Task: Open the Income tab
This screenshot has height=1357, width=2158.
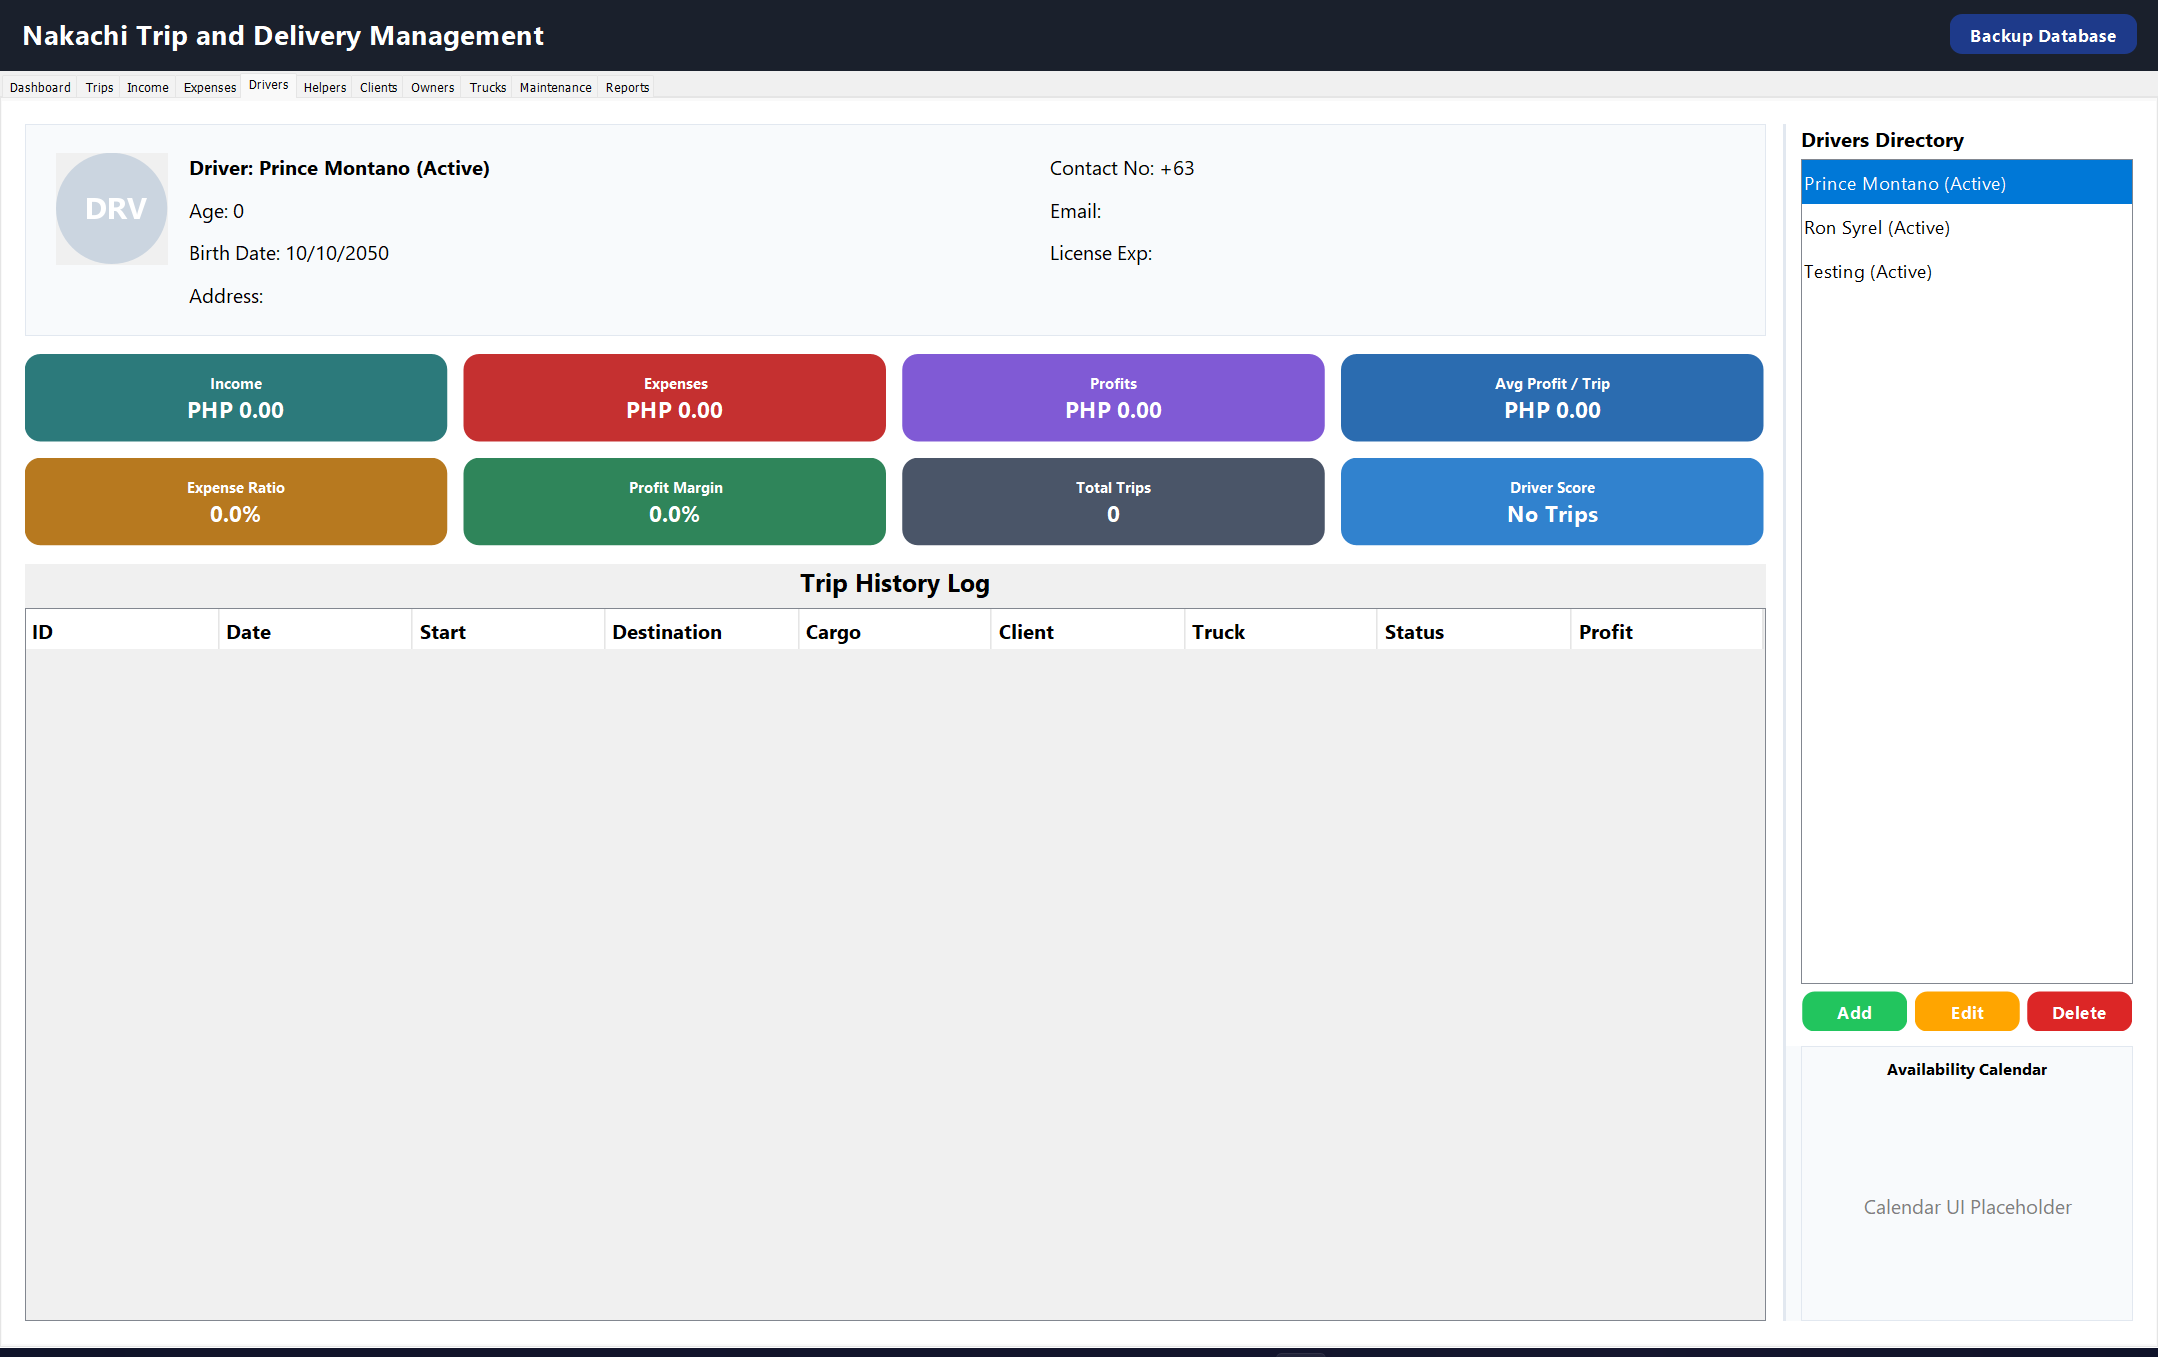Action: point(148,88)
